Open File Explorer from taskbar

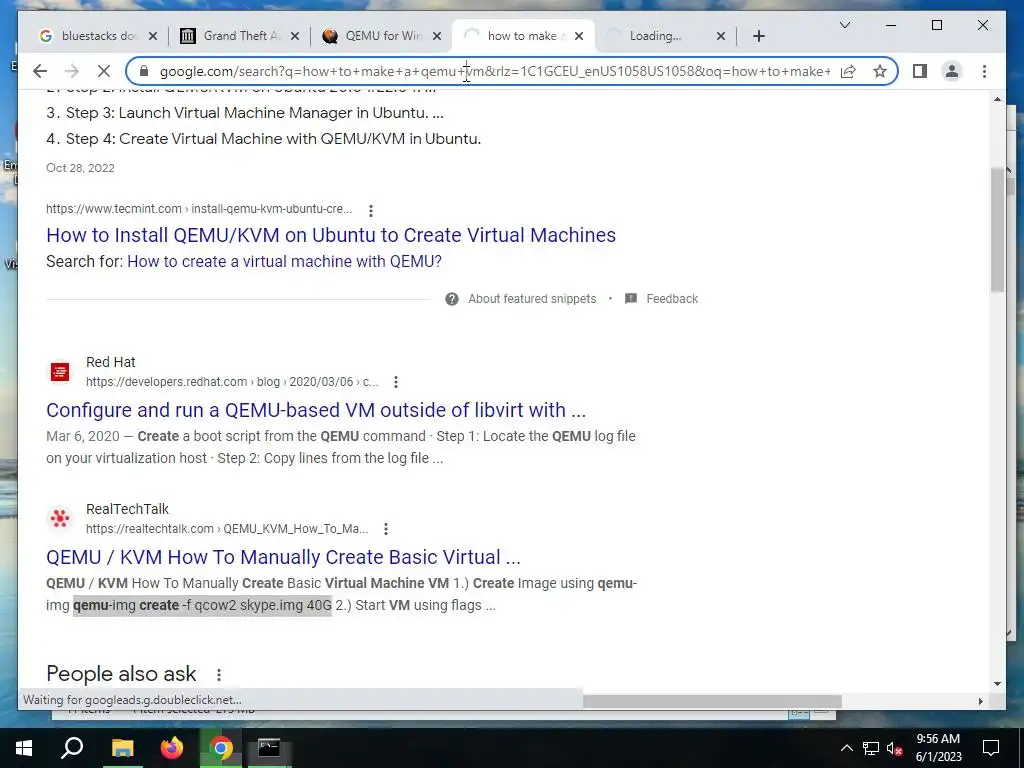click(x=122, y=748)
